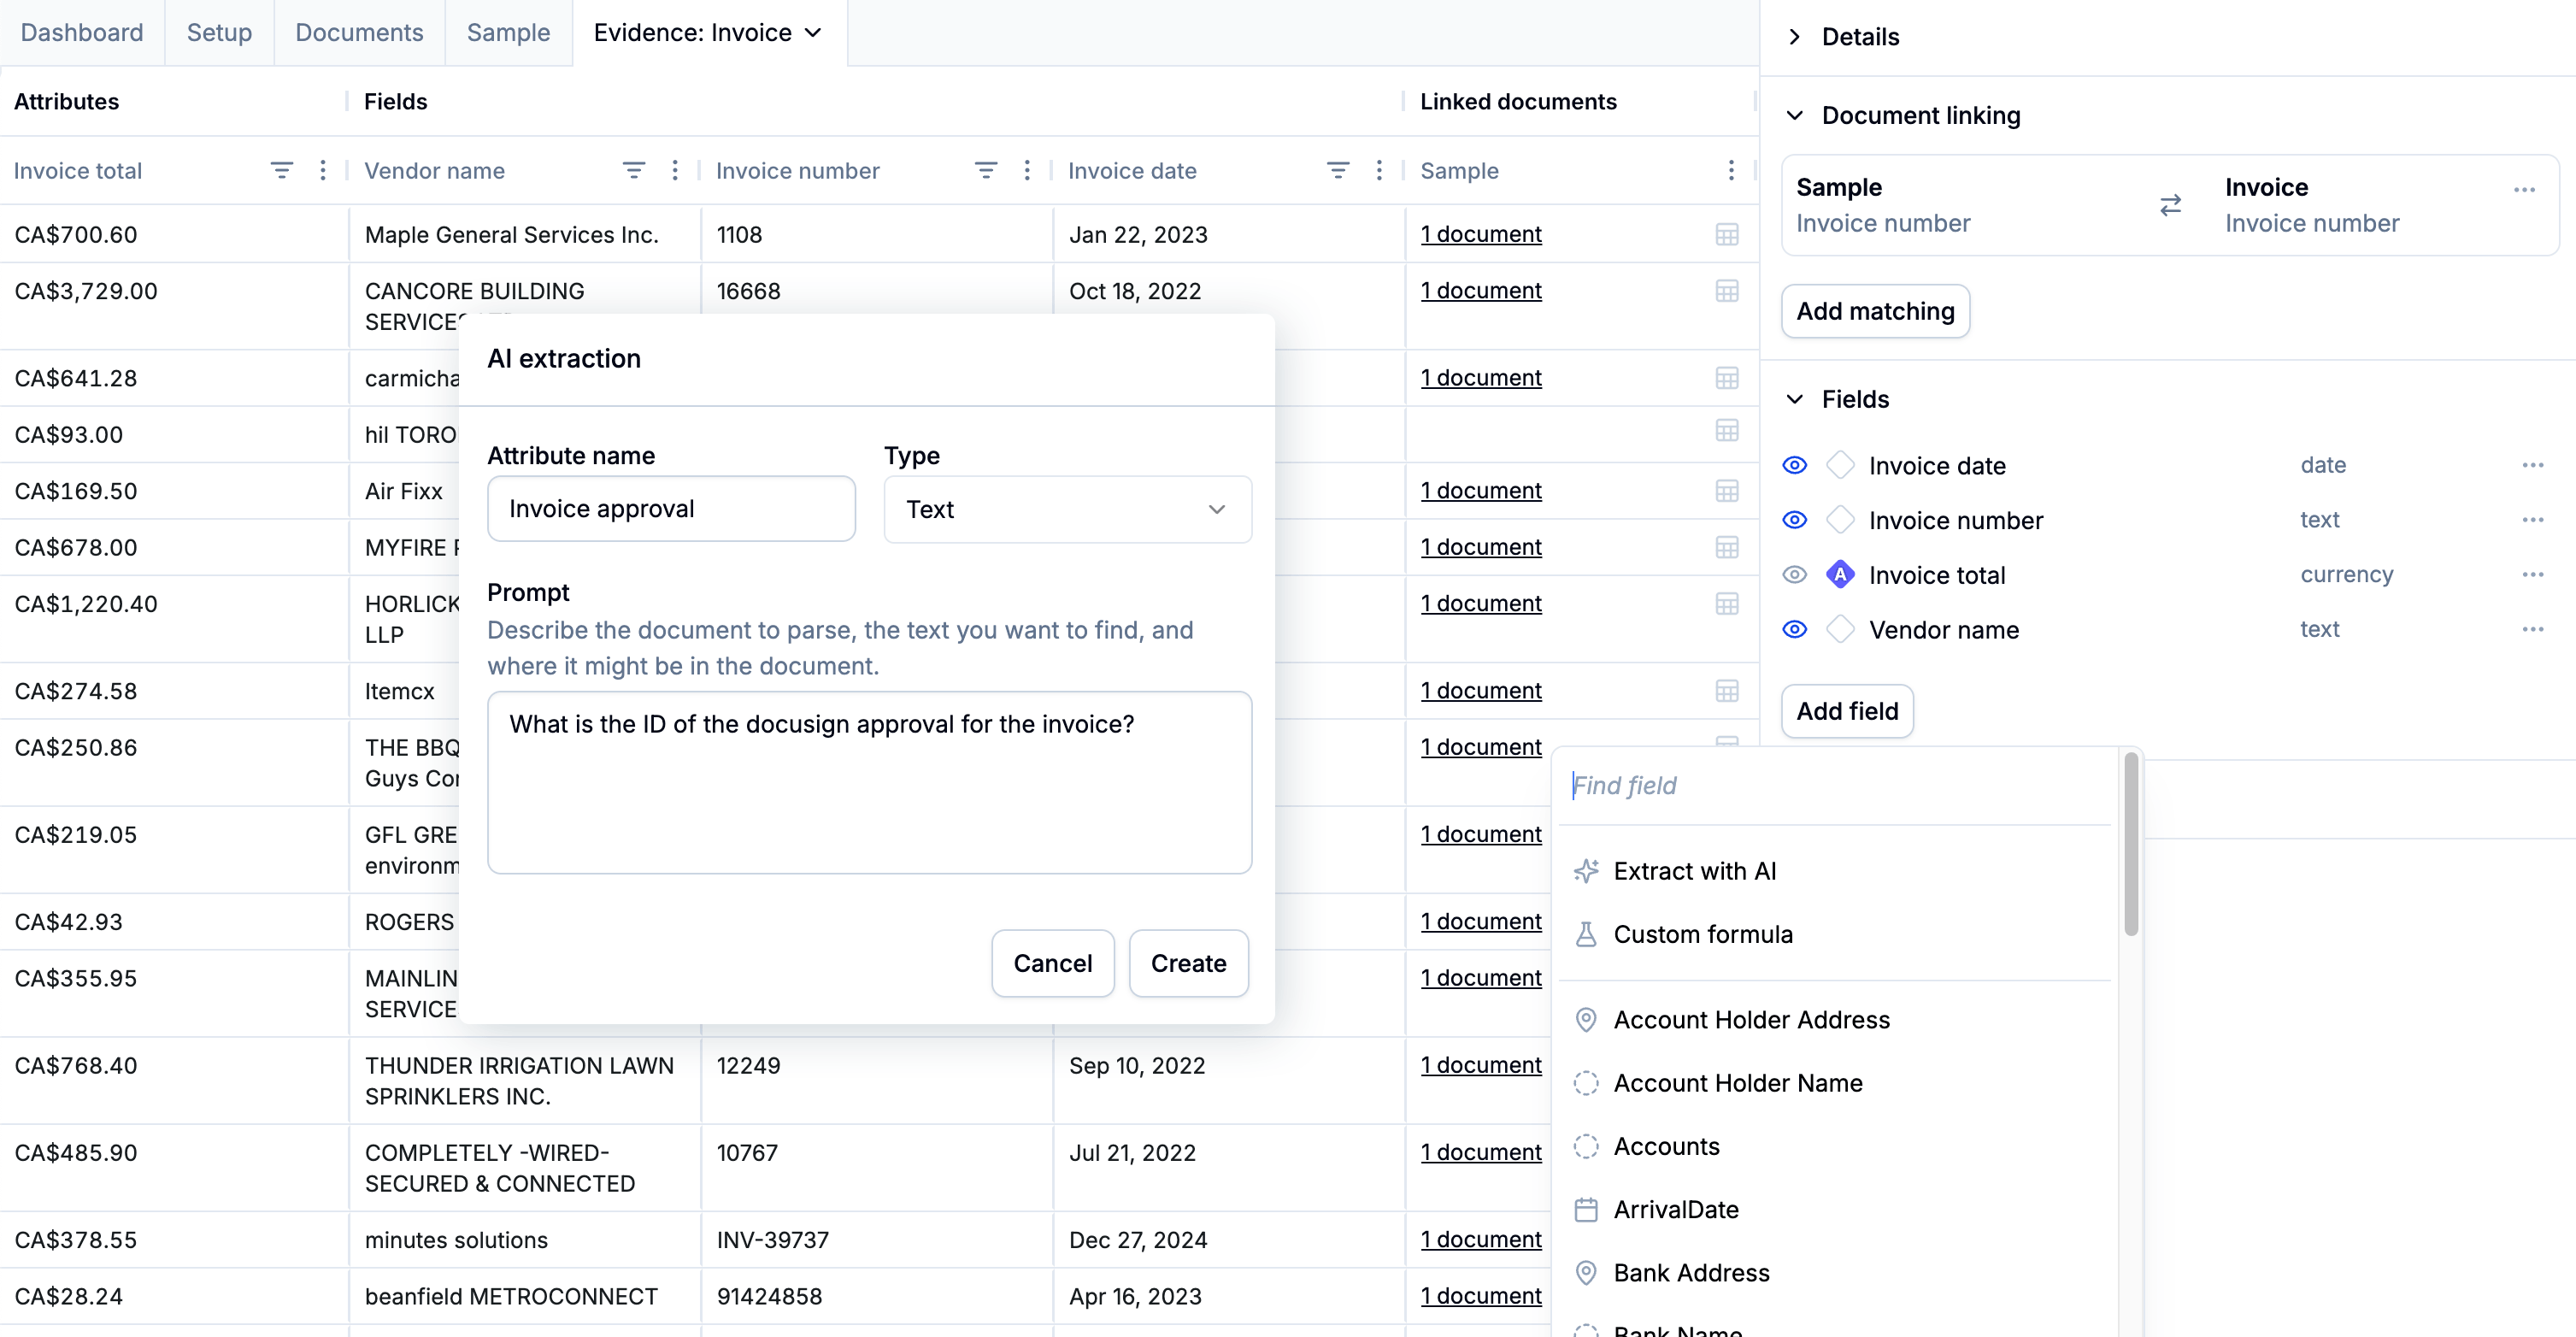Open the Type dropdown showing Text
Image resolution: width=2576 pixels, height=1337 pixels.
click(x=1067, y=509)
